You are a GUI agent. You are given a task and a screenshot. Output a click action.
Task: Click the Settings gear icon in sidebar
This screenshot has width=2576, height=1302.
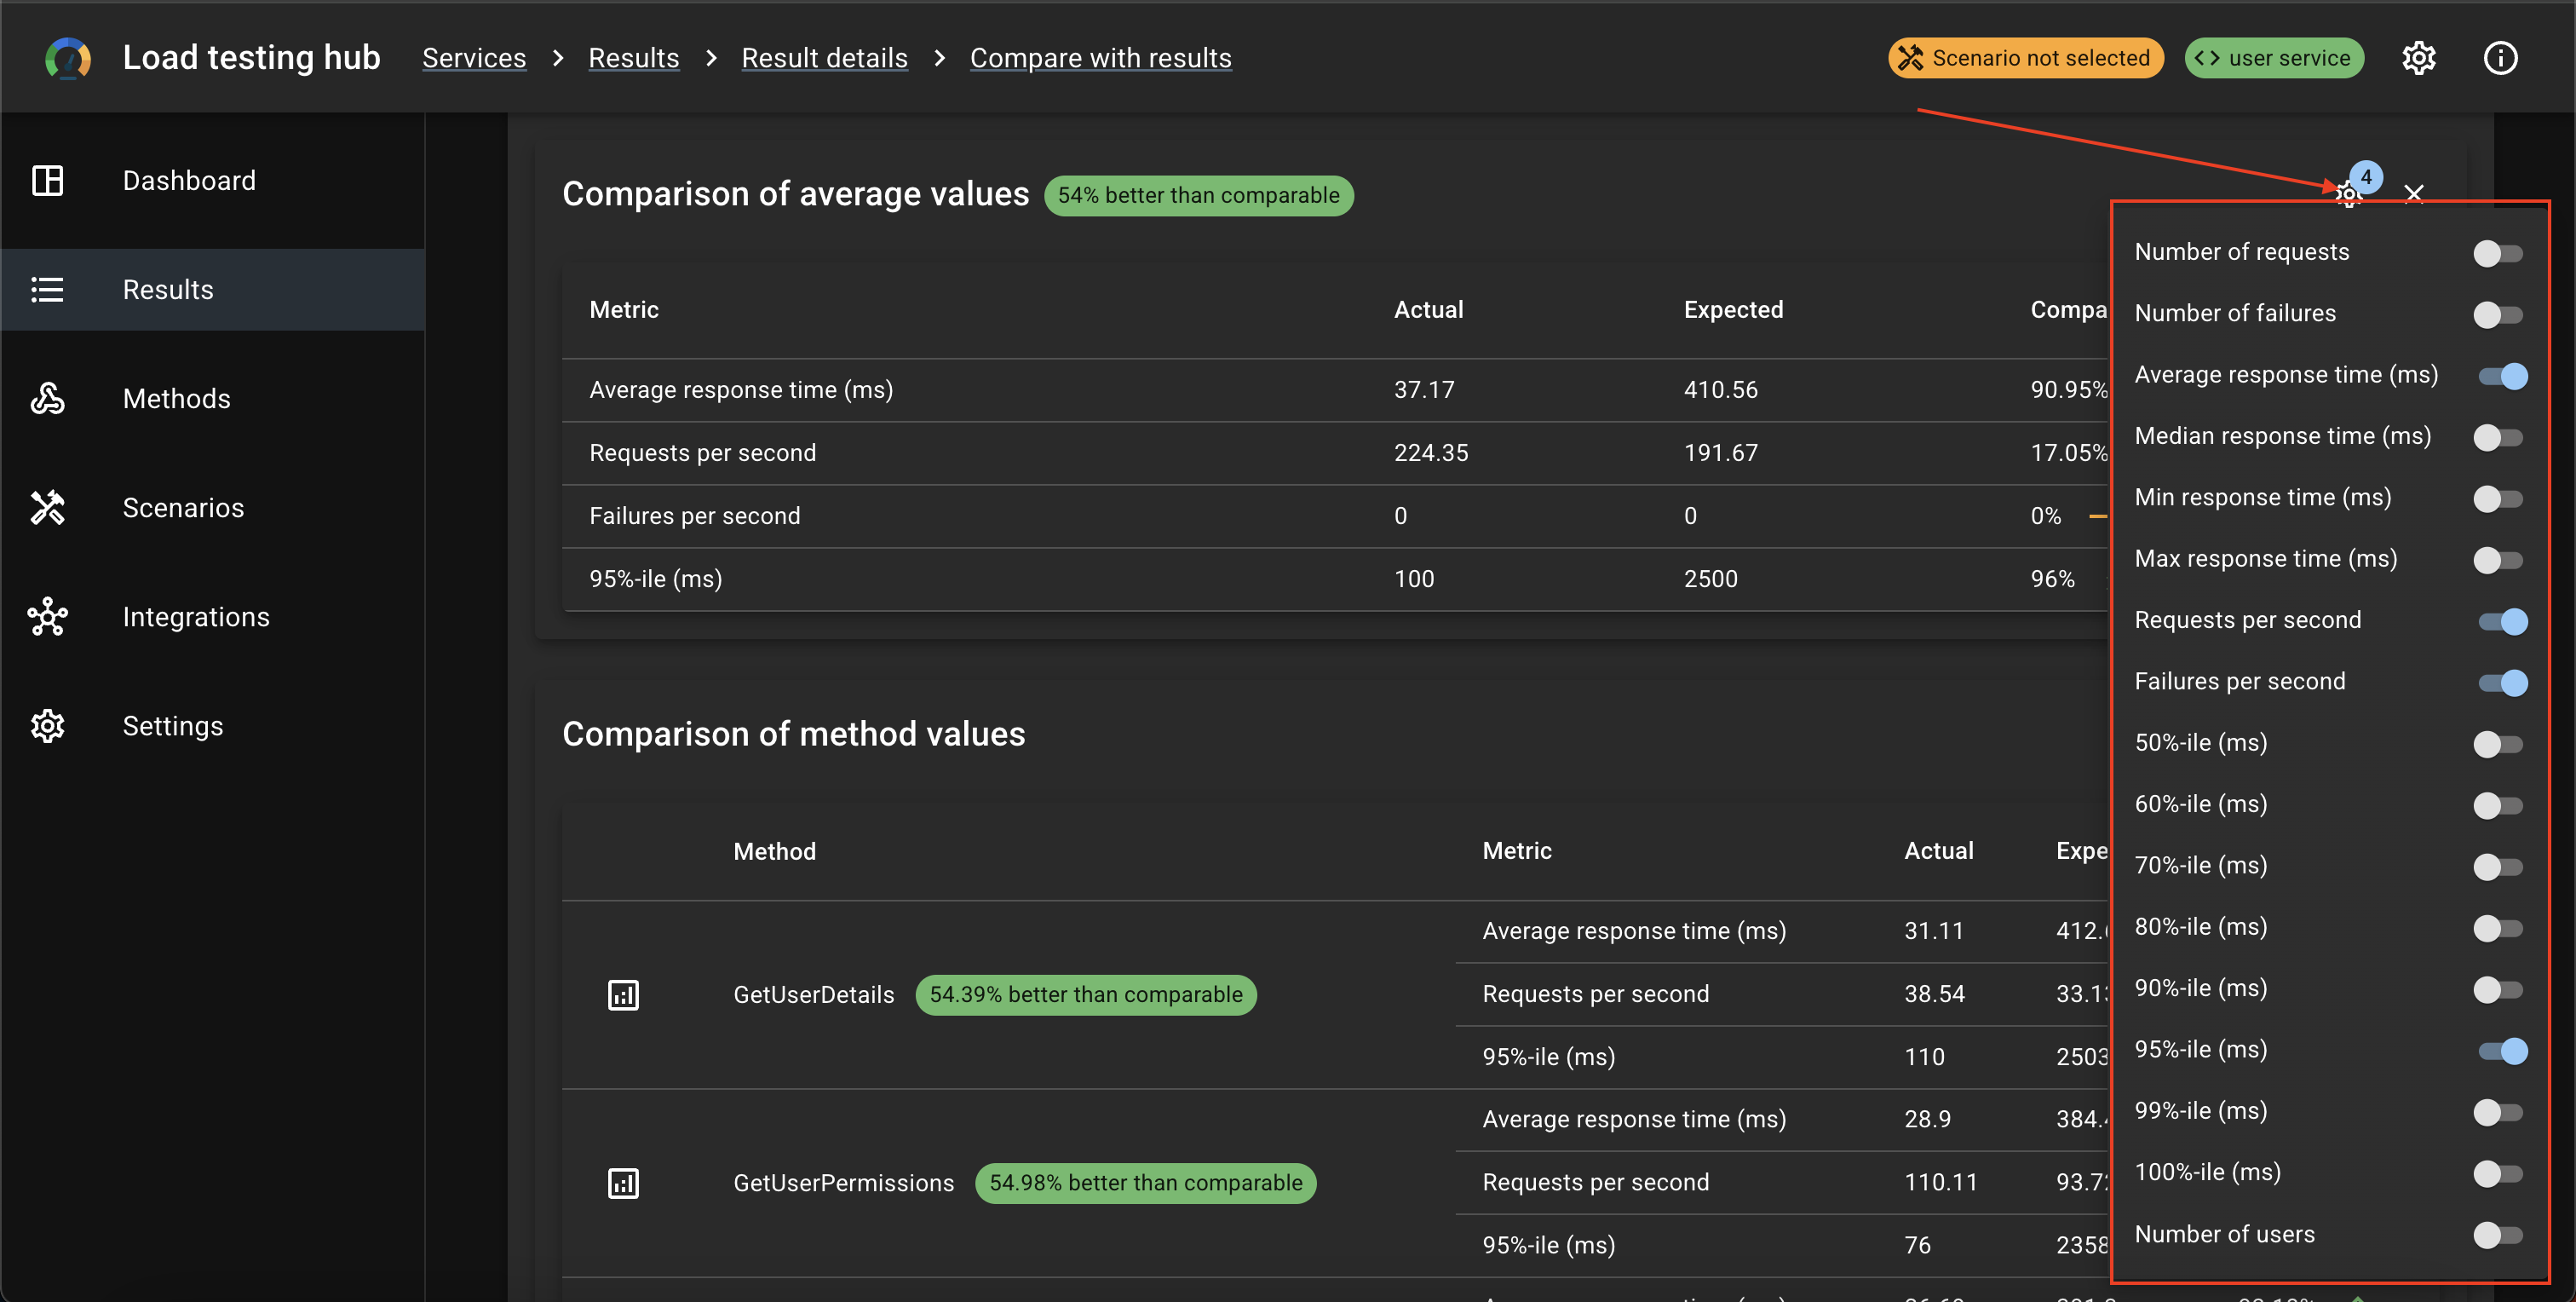(x=47, y=726)
